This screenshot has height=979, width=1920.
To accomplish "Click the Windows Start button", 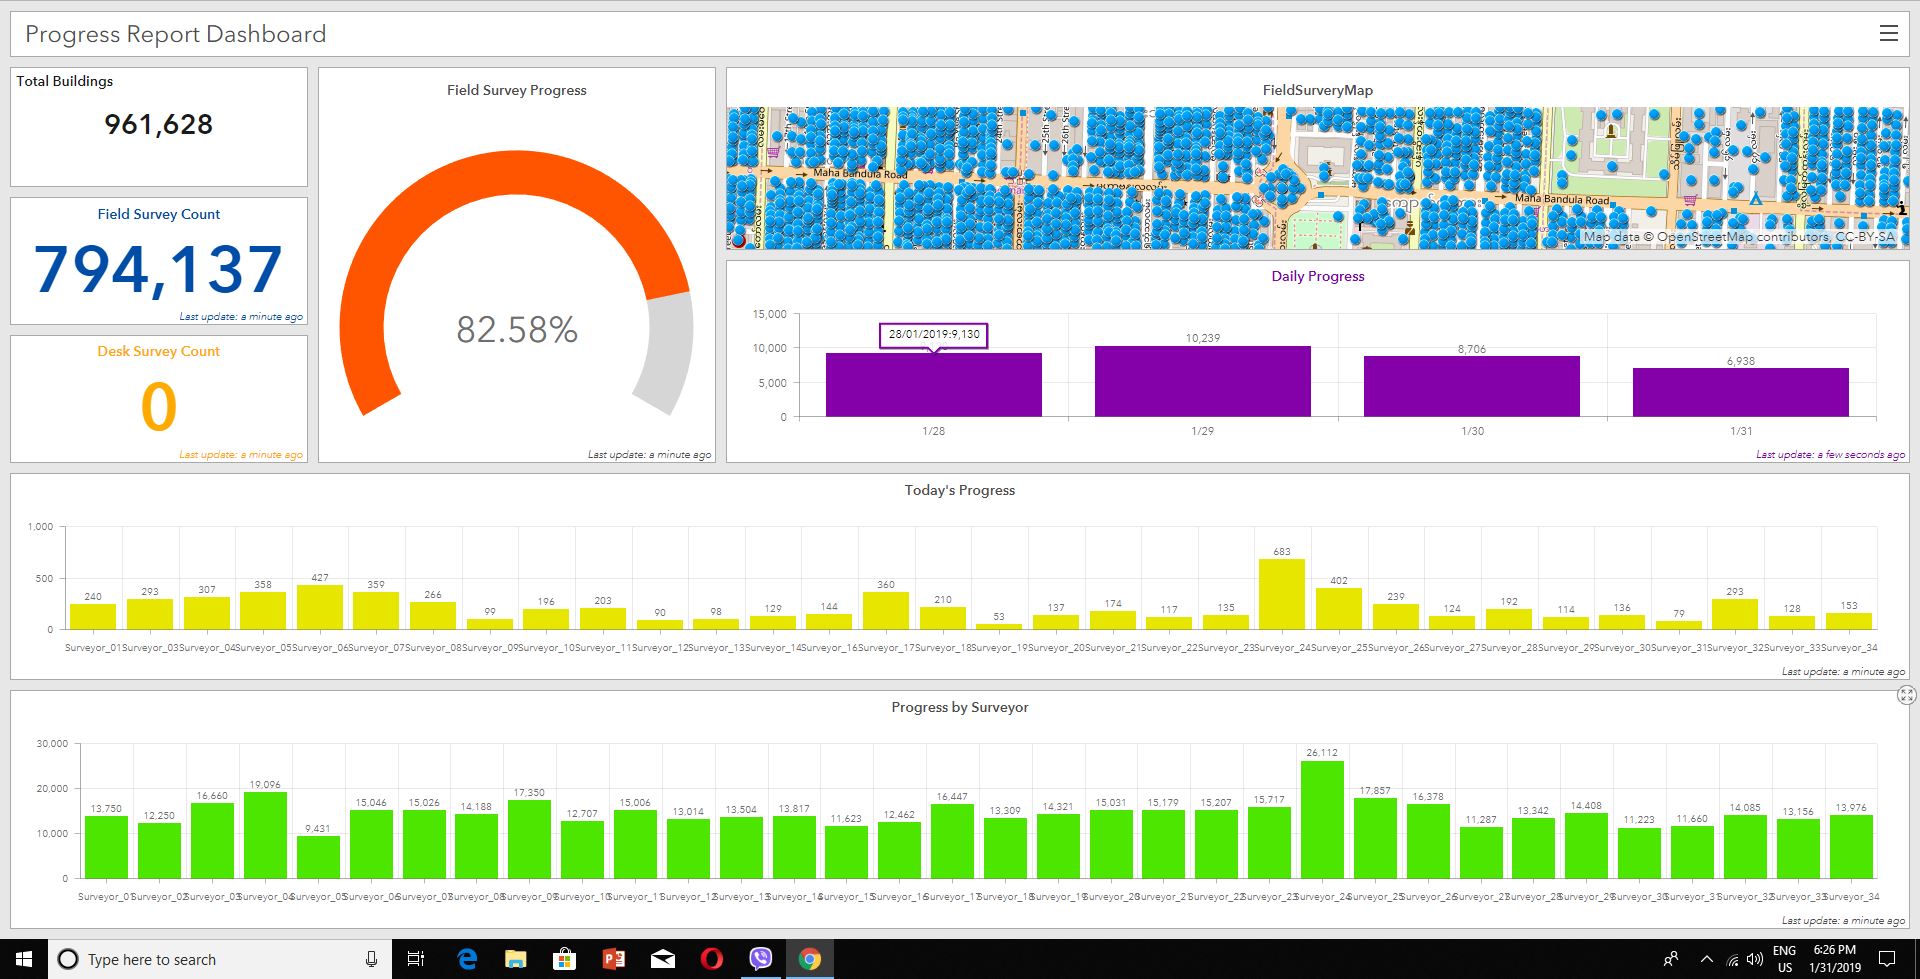I will [24, 959].
